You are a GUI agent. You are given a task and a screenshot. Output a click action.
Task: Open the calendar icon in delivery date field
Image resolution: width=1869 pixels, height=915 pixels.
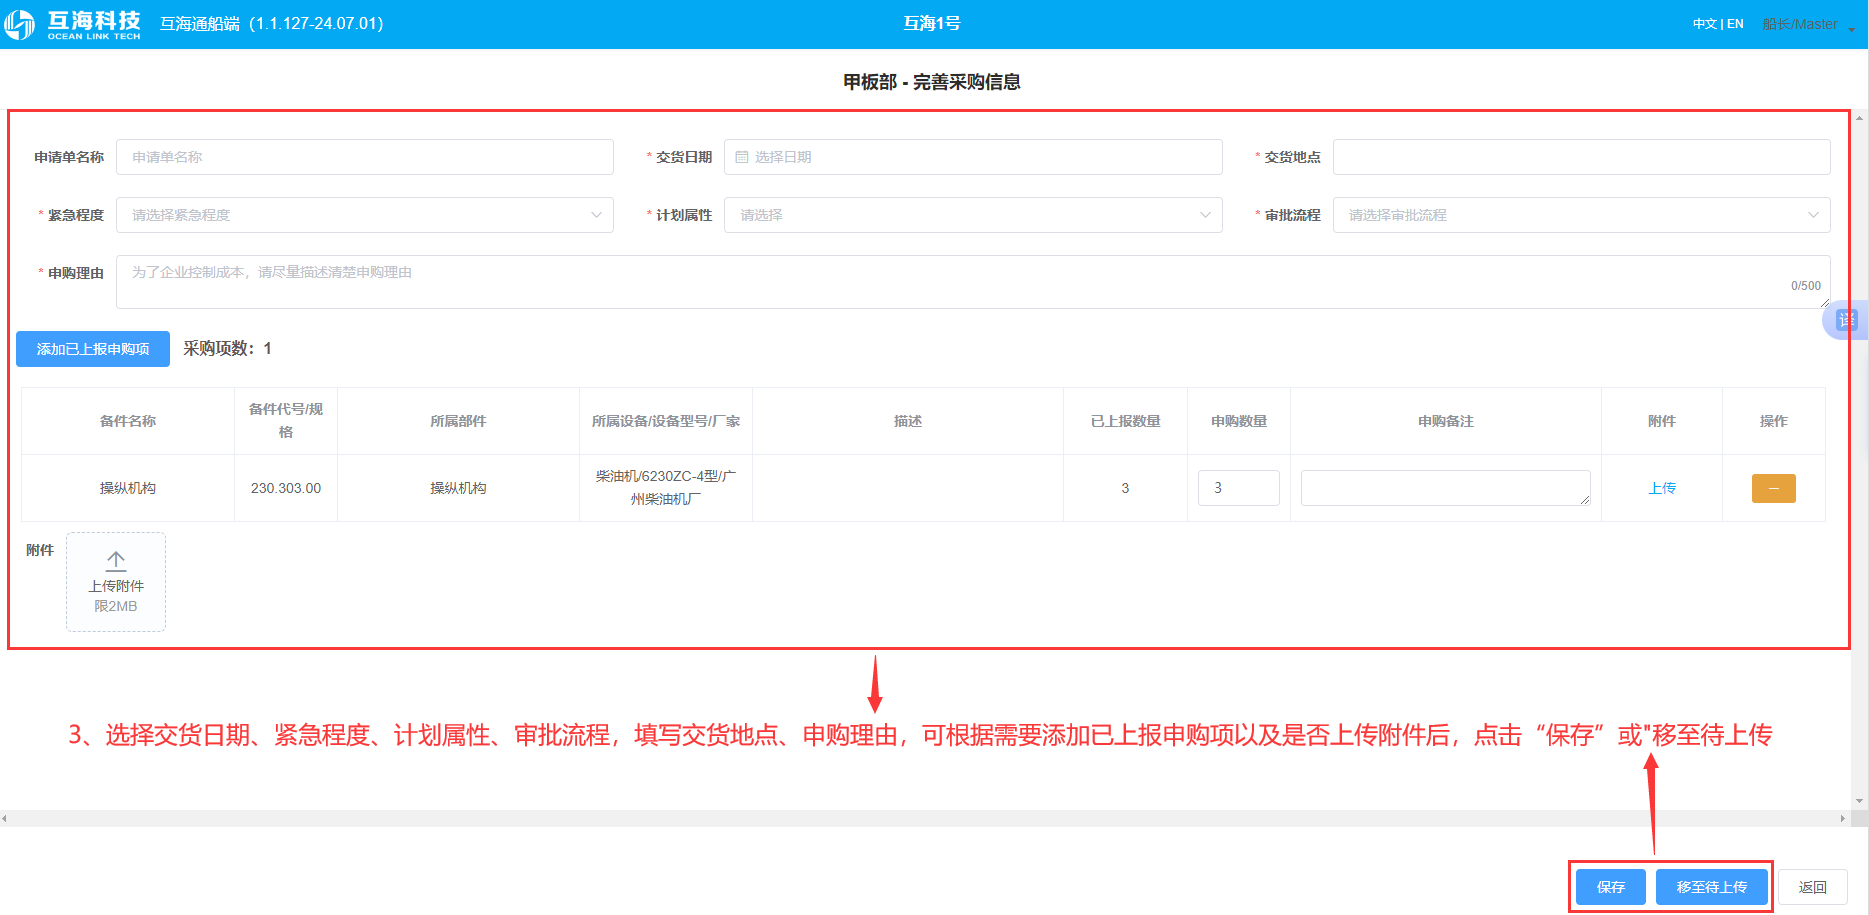pos(741,157)
